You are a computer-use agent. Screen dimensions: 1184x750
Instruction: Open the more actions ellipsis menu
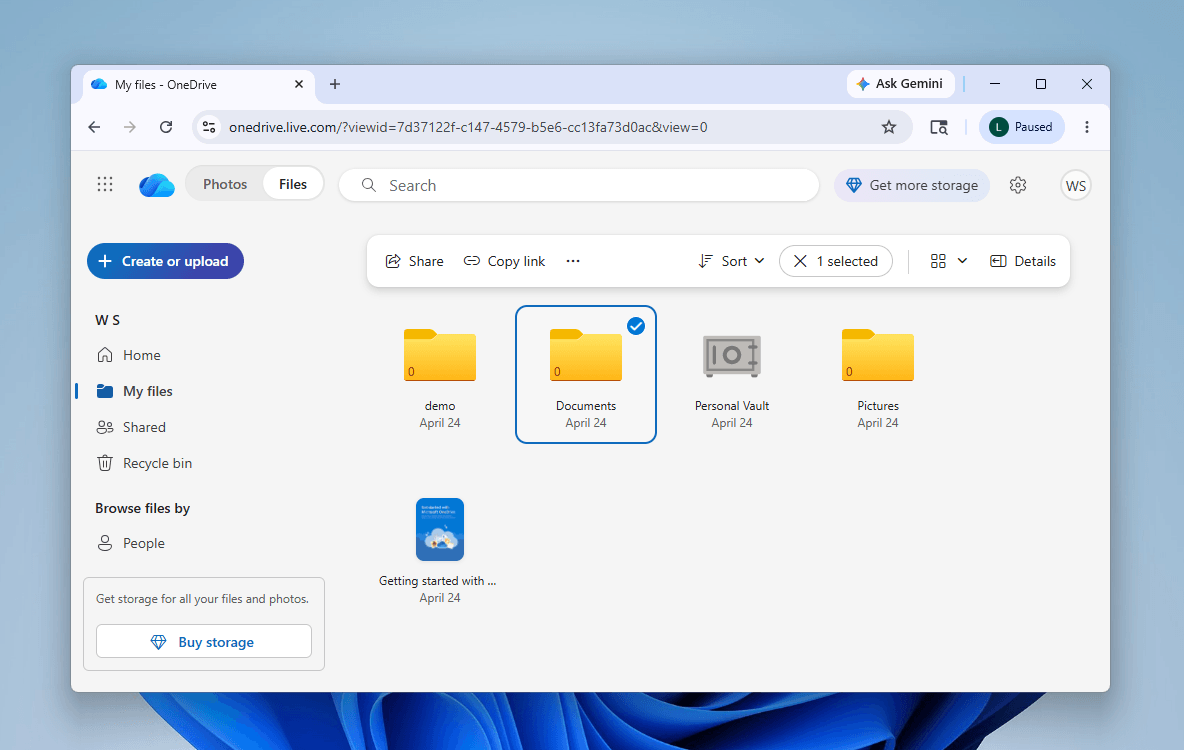click(573, 261)
